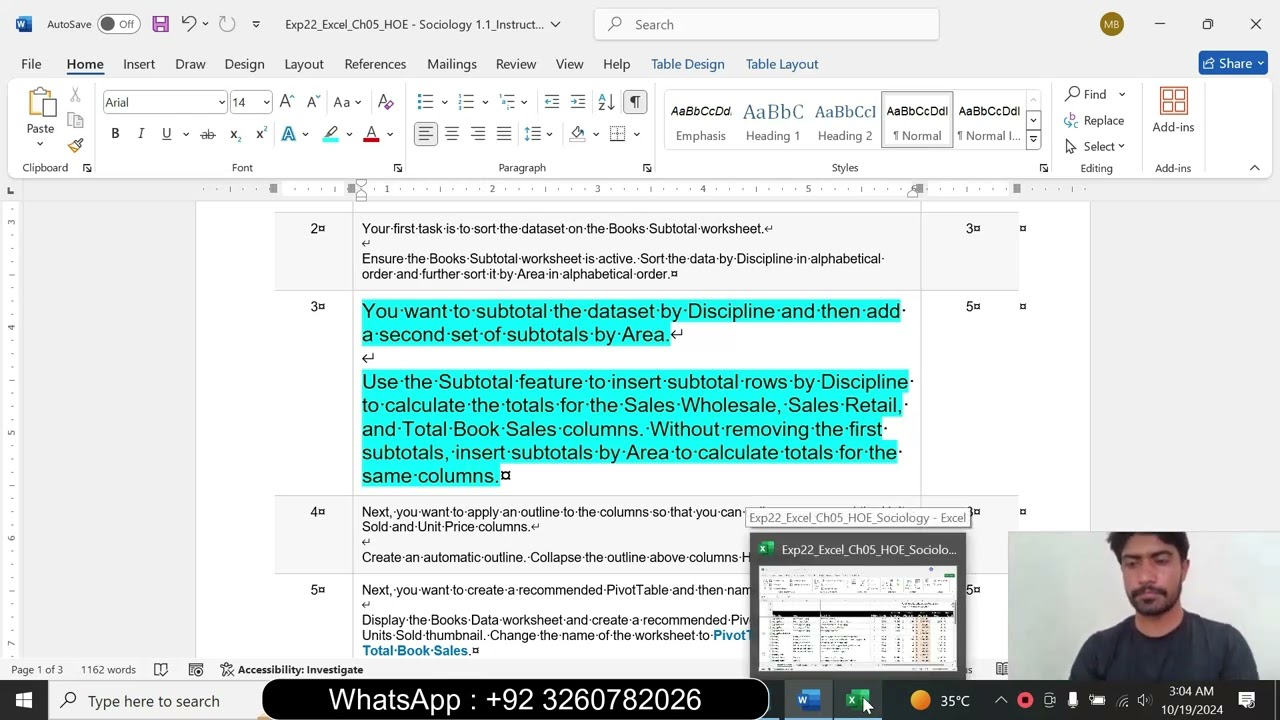Toggle align left paragraph button

[x=426, y=134]
